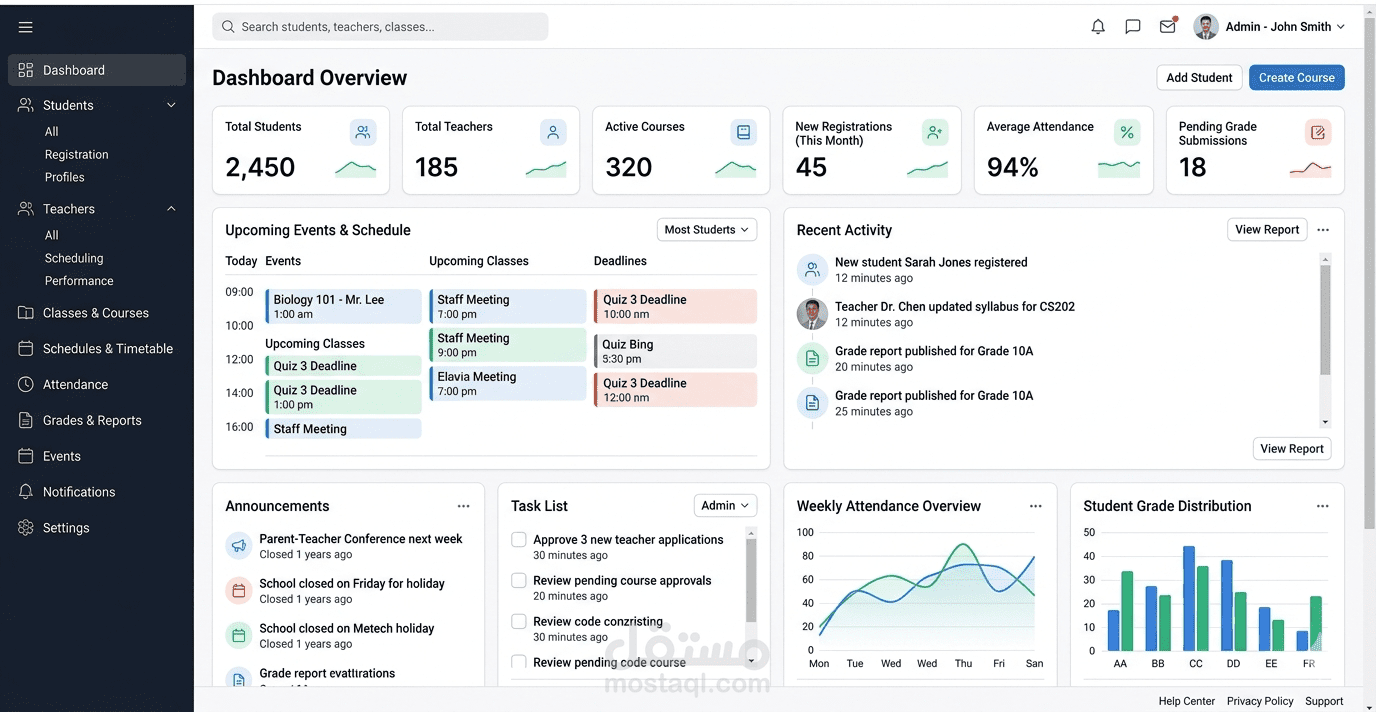1376x712 pixels.
Task: Click the Total Teachers card icon
Action: 553,132
